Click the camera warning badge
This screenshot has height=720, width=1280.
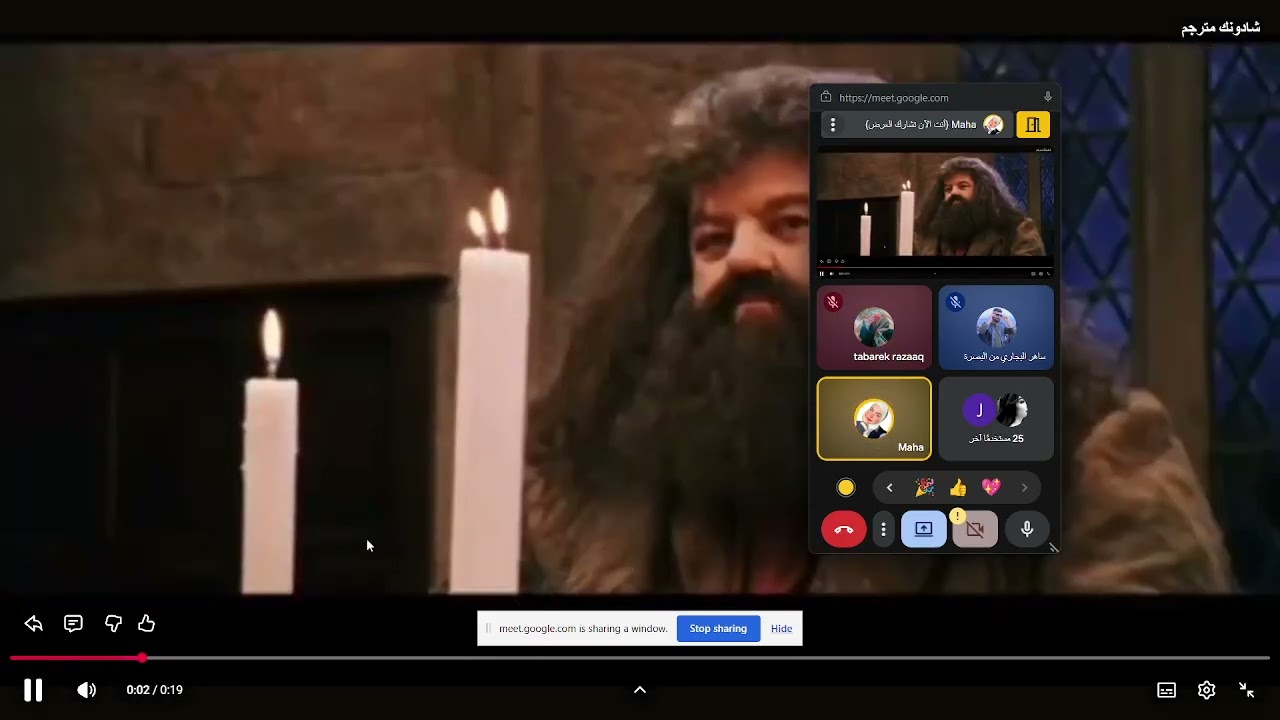[957, 516]
